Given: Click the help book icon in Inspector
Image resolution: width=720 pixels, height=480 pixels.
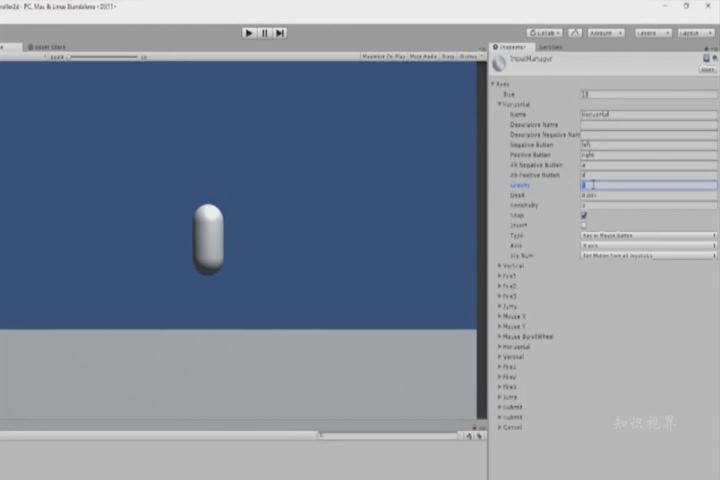Looking at the screenshot, I should tap(704, 60).
